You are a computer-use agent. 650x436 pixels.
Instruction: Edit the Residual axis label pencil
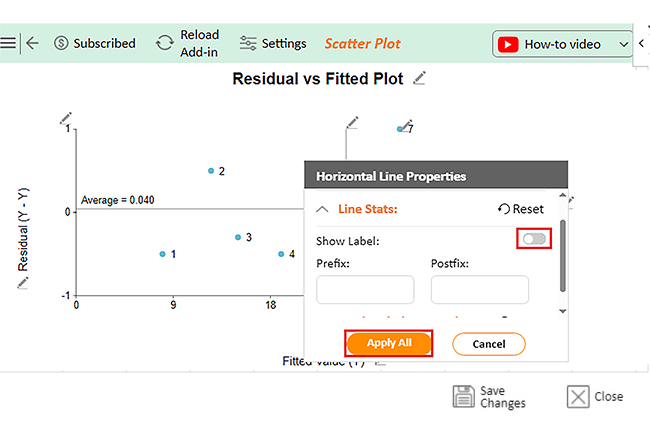coord(22,283)
